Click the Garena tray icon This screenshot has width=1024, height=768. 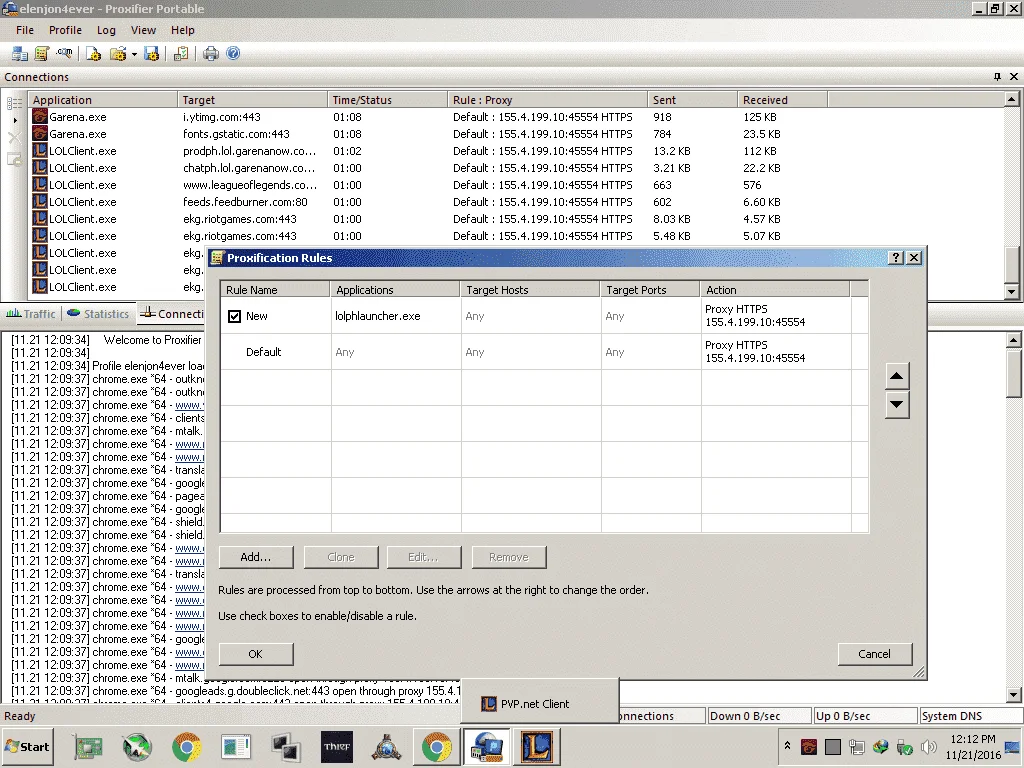click(808, 746)
